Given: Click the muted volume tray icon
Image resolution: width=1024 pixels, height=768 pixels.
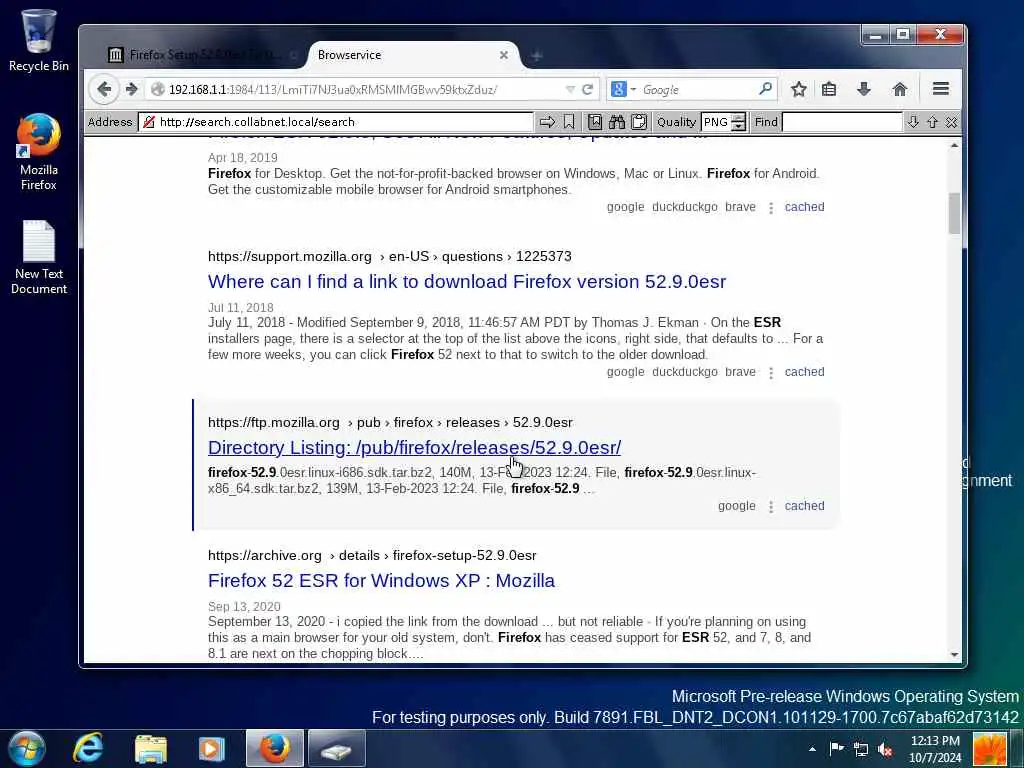Looking at the screenshot, I should point(886,749).
